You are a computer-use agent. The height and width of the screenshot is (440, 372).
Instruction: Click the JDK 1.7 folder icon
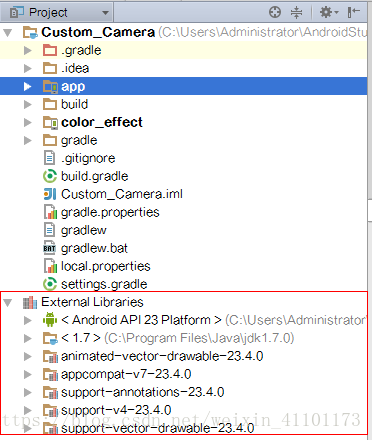(x=50, y=338)
